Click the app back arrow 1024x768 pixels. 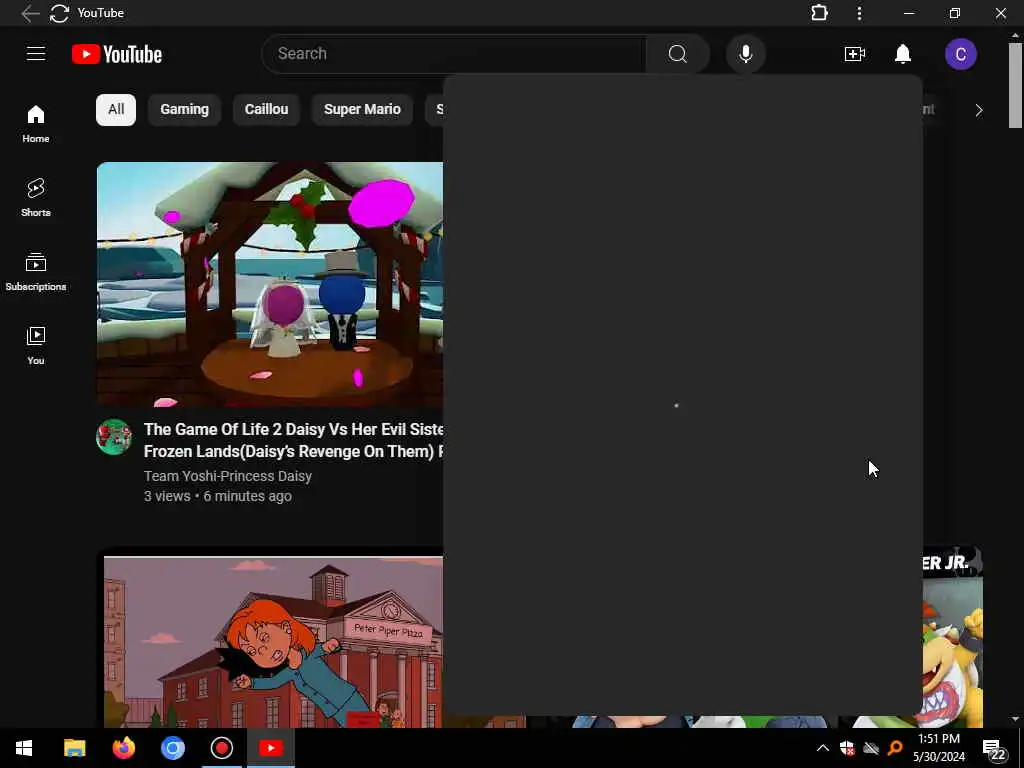pyautogui.click(x=30, y=13)
